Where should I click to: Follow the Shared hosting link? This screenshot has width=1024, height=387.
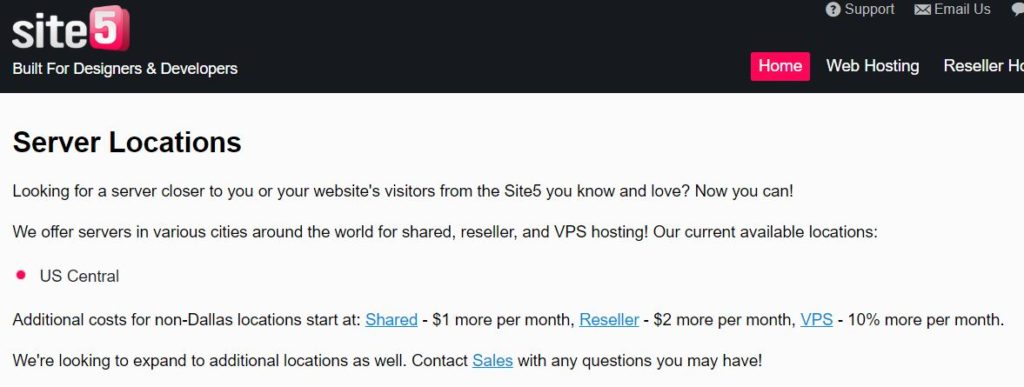point(391,320)
